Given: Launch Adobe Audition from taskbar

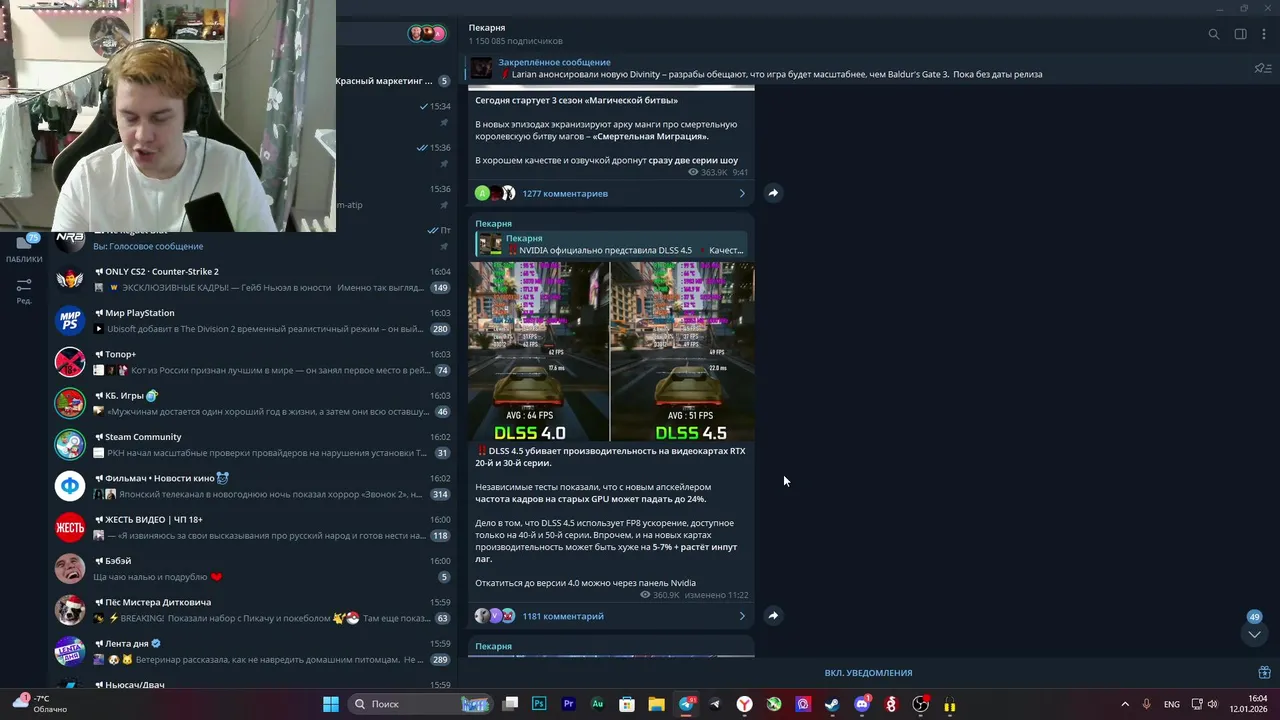Looking at the screenshot, I should [x=598, y=704].
